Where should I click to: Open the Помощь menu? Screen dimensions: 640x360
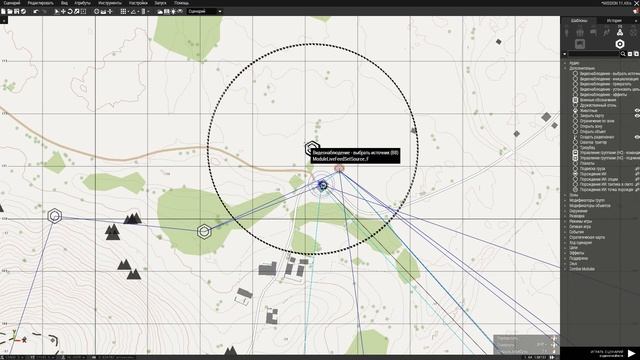(x=181, y=3)
